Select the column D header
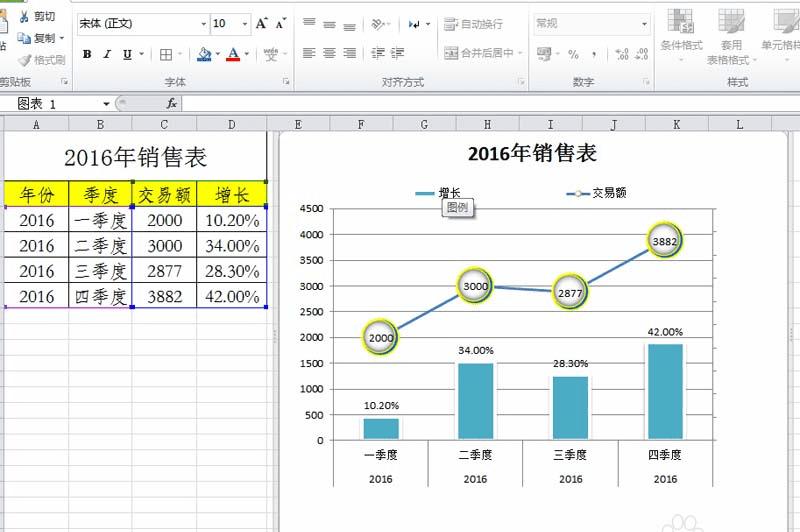The height and width of the screenshot is (532, 800). 232,124
